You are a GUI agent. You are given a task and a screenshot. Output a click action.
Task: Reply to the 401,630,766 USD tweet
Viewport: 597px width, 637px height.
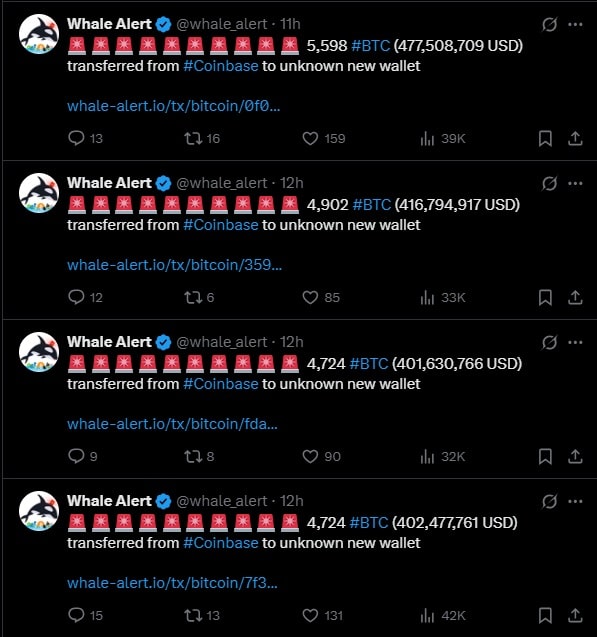76,456
